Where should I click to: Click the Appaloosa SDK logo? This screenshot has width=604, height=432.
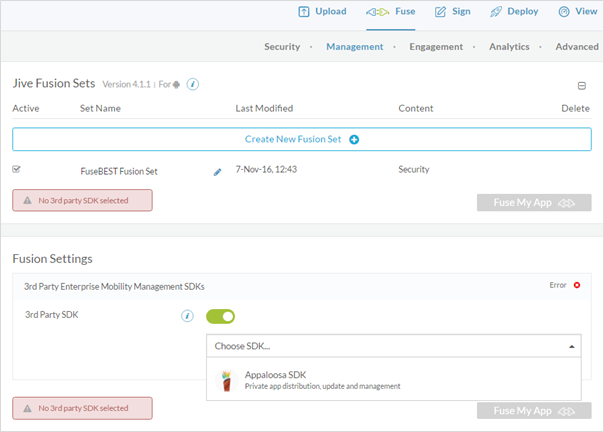[226, 381]
